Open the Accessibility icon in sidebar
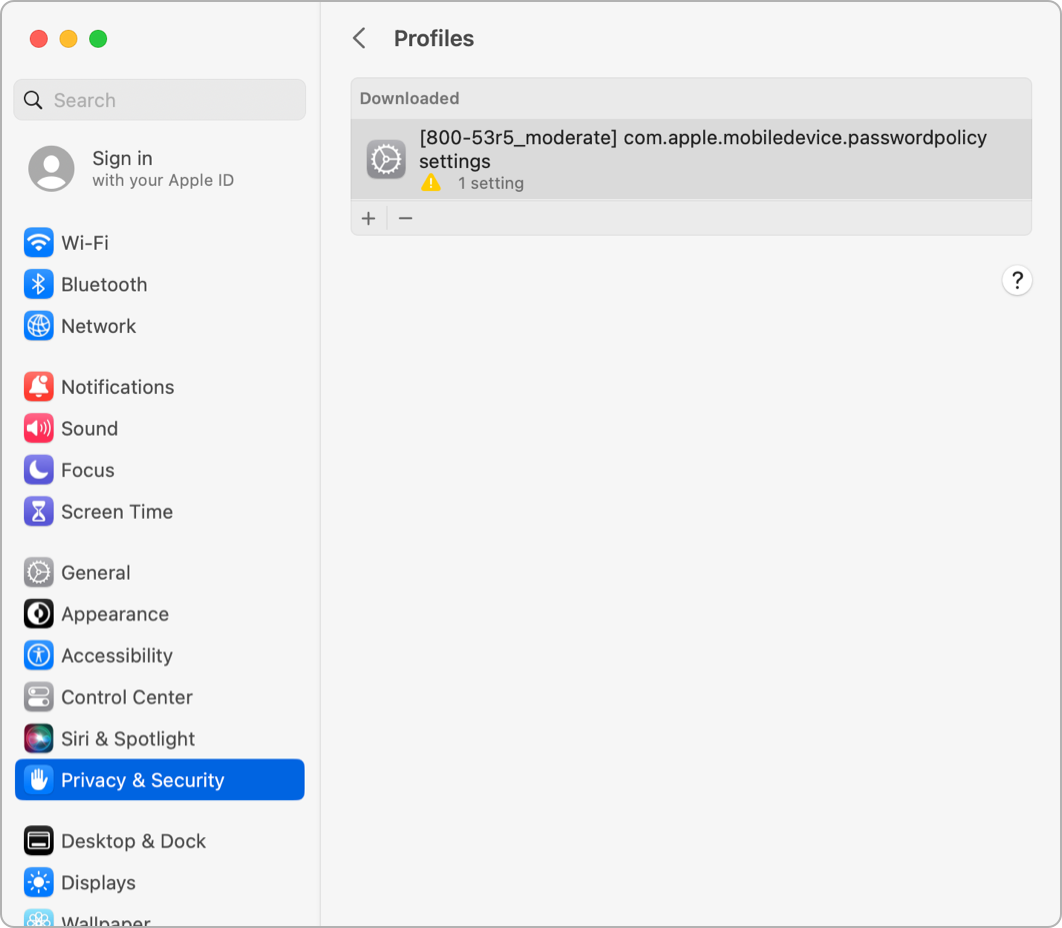This screenshot has height=928, width=1062. [x=39, y=655]
